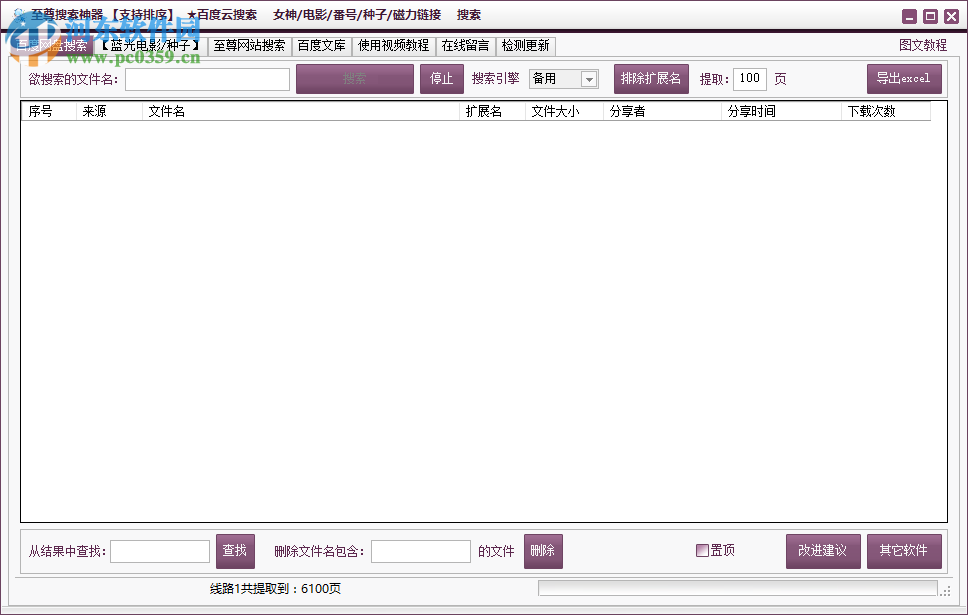Minimize the window
Viewport: 968px width, 615px height.
click(909, 17)
